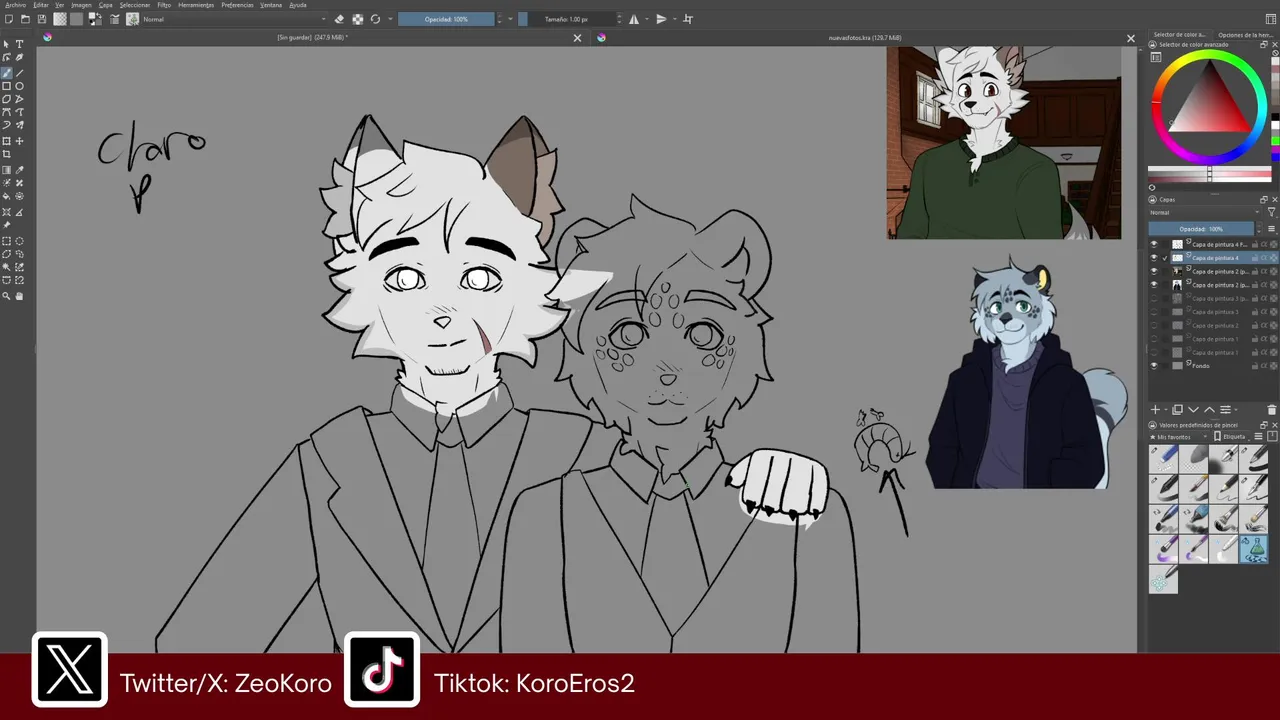This screenshot has width=1280, height=720.
Task: Open the Herramientas menu
Action: (195, 5)
